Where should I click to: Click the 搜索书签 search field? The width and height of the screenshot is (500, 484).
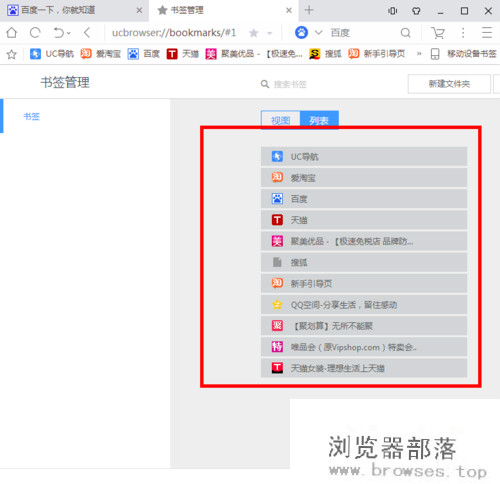[x=290, y=84]
